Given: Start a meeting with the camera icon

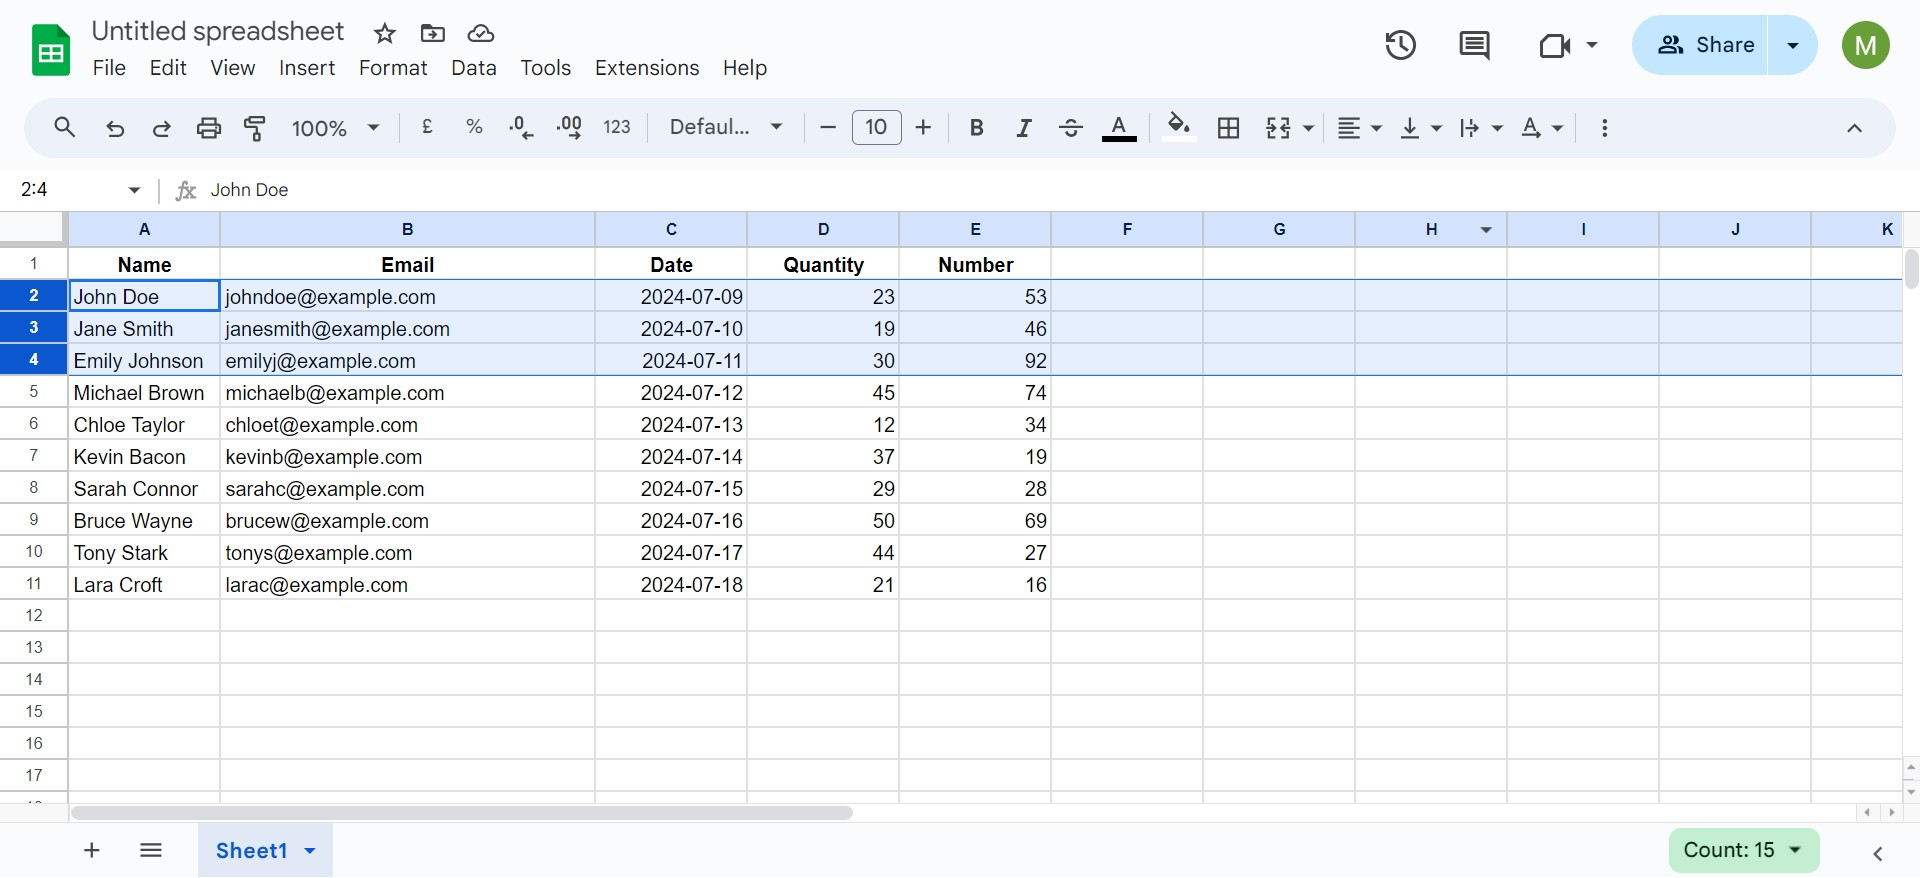Looking at the screenshot, I should (x=1555, y=45).
